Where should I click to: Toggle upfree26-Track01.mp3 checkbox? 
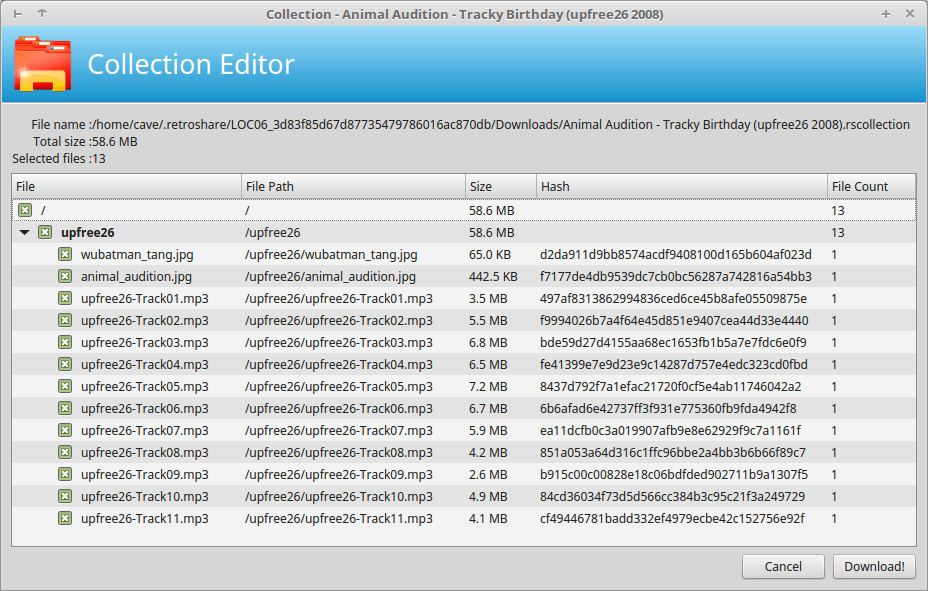[x=65, y=298]
